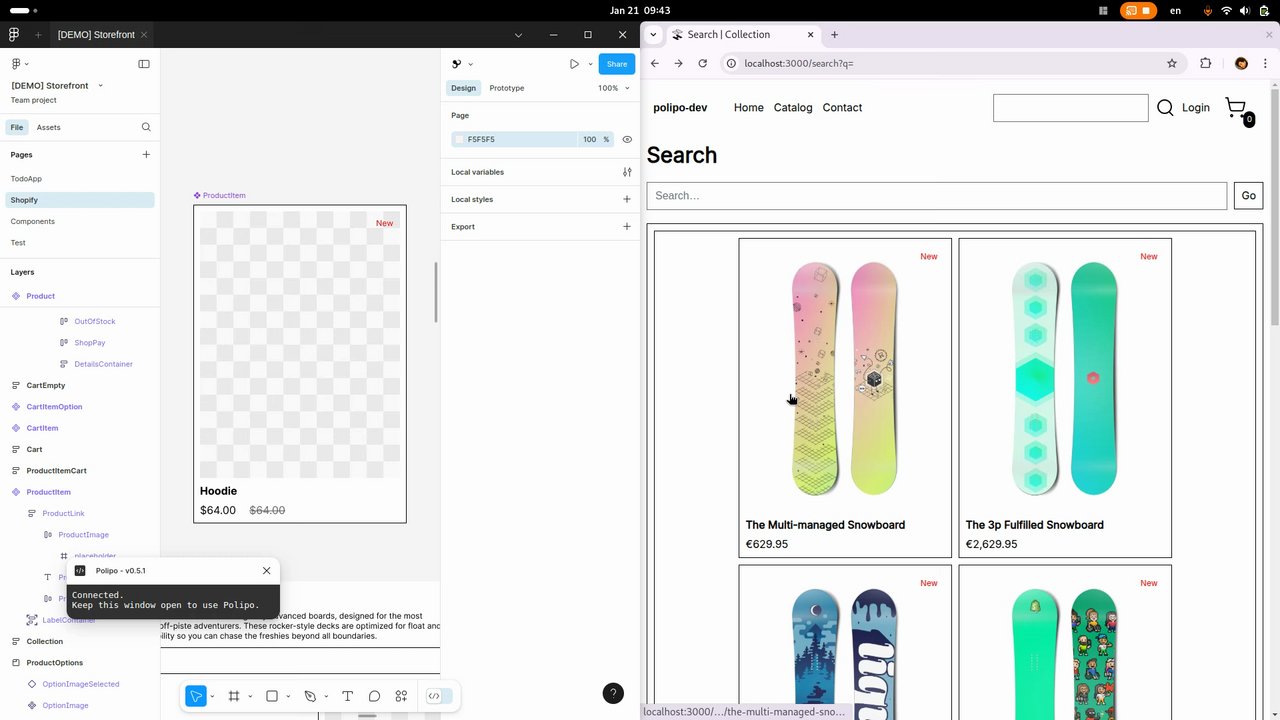The height and width of the screenshot is (720, 1280).
Task: Switch to the File tab
Action: 17,127
